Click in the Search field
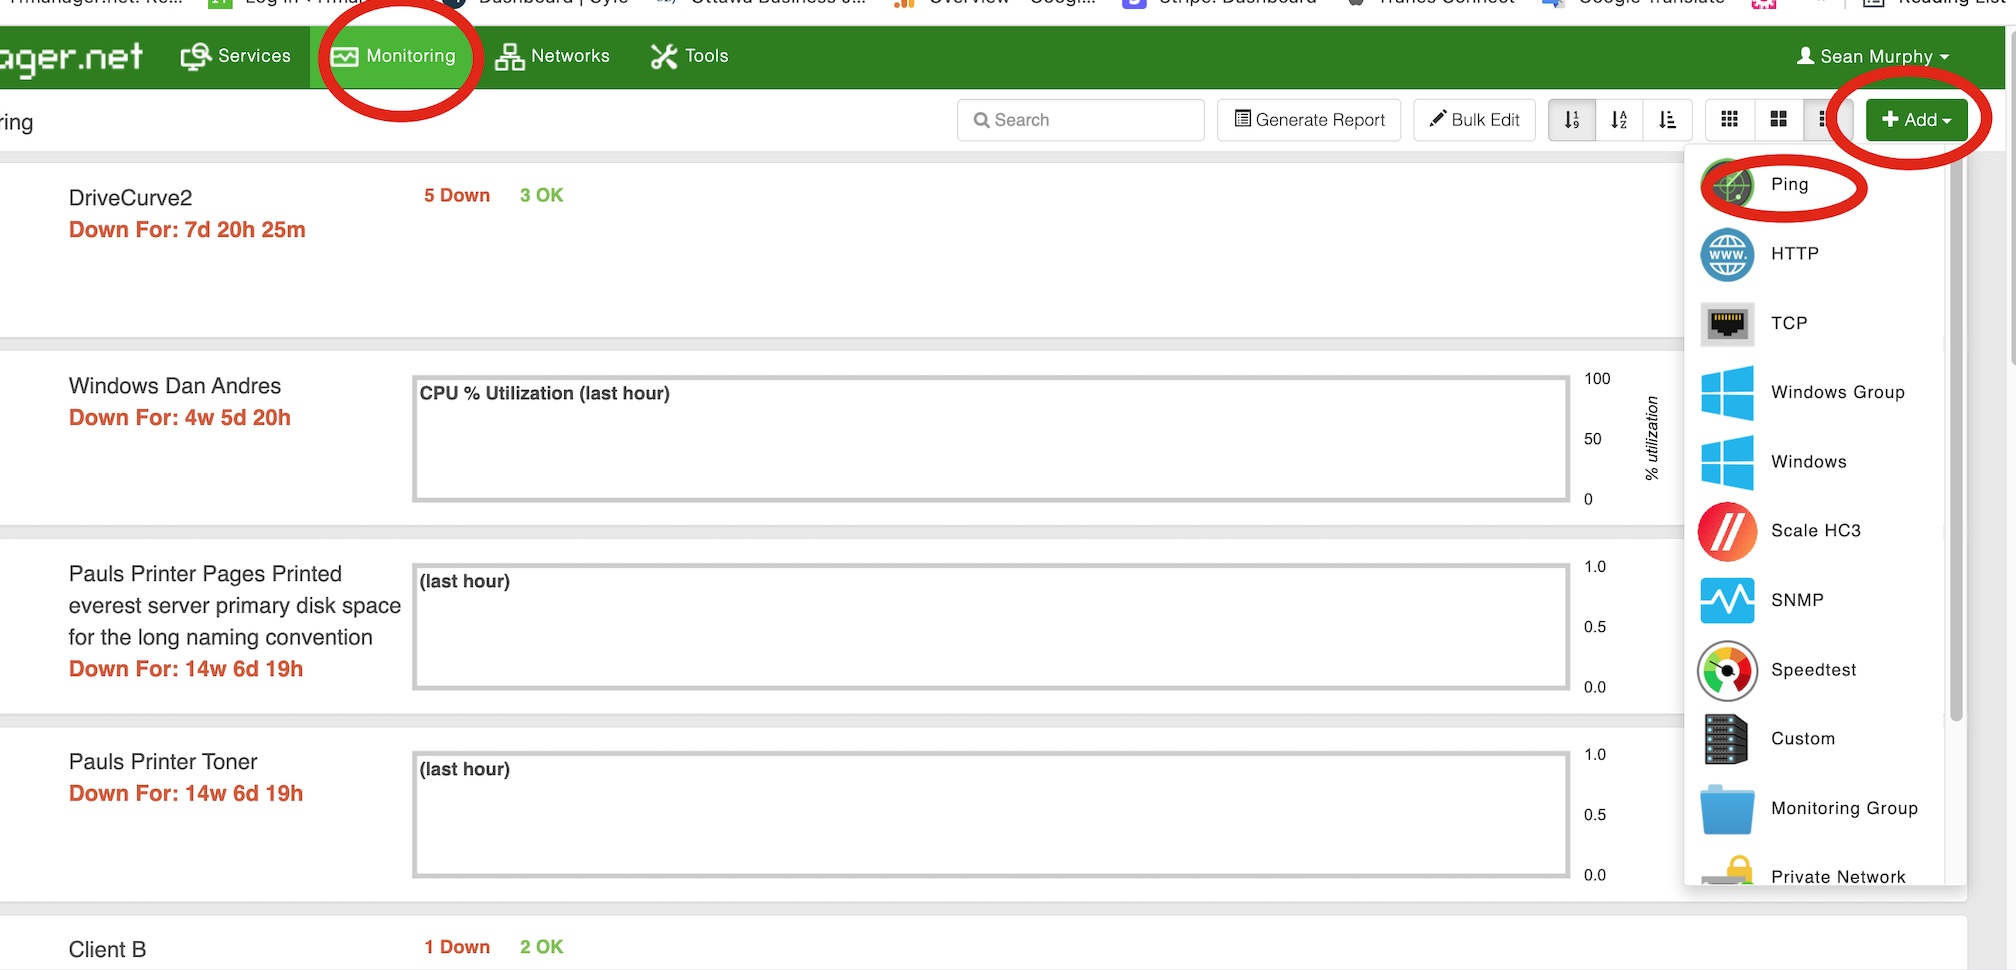Screen dimensions: 2016x970 (1080, 119)
